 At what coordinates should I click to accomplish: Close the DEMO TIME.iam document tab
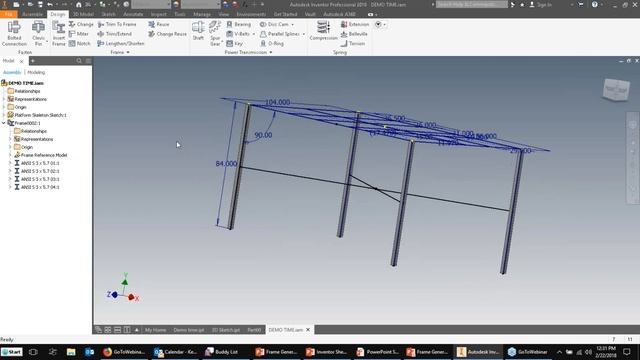[308, 330]
